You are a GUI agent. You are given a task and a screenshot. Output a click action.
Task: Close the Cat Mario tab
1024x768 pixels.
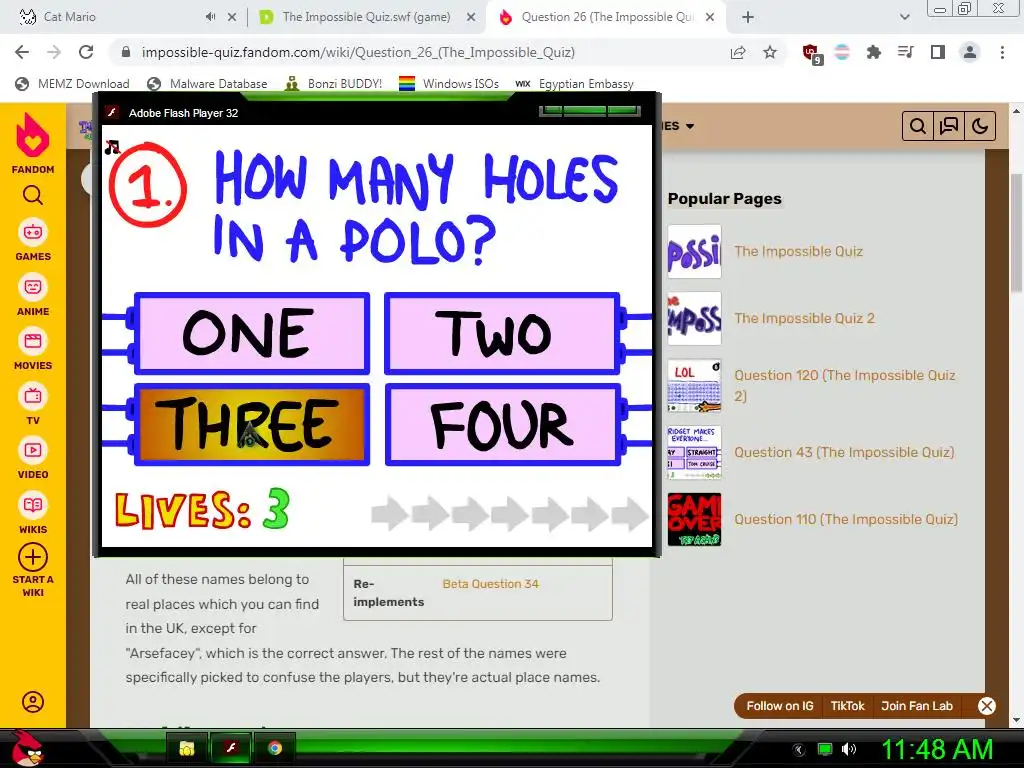click(x=232, y=18)
